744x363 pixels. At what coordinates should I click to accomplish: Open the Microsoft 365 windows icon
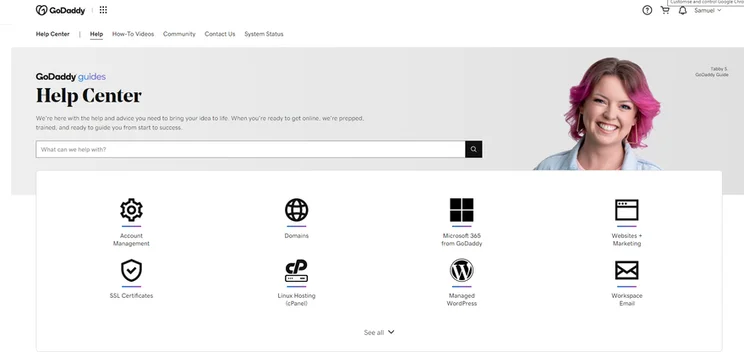pos(462,210)
